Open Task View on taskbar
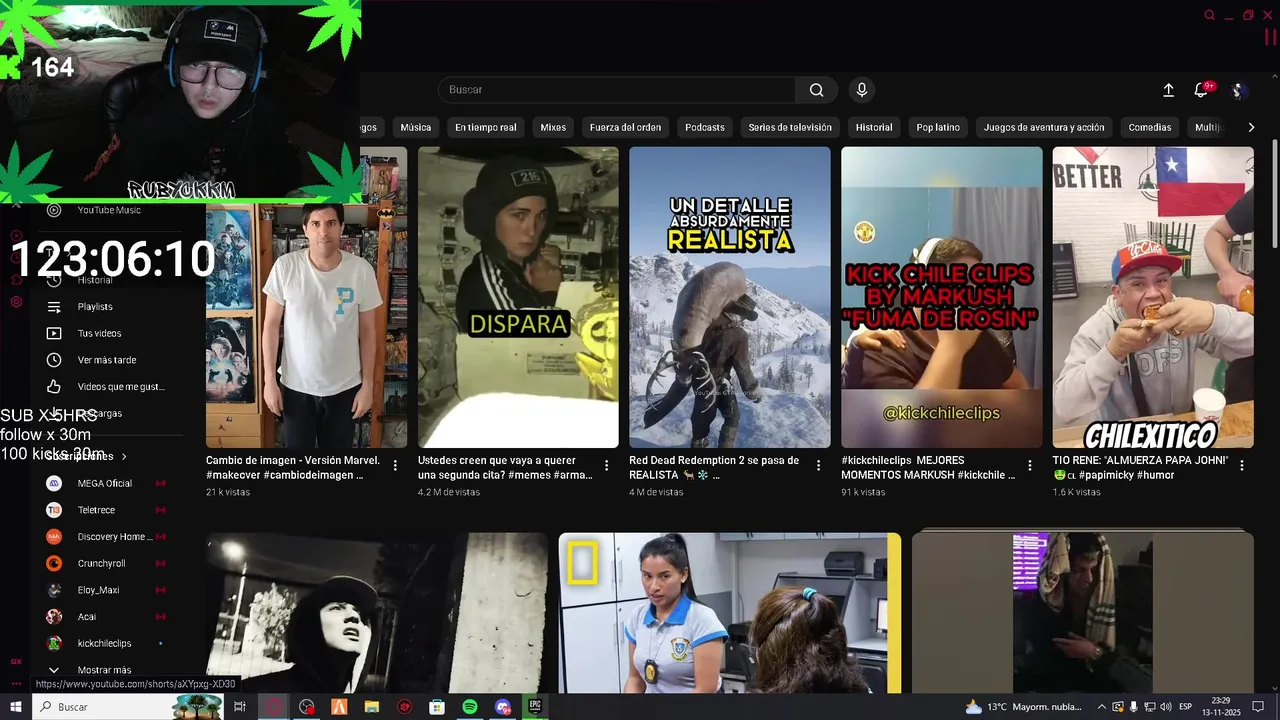The image size is (1280, 720). tap(240, 707)
